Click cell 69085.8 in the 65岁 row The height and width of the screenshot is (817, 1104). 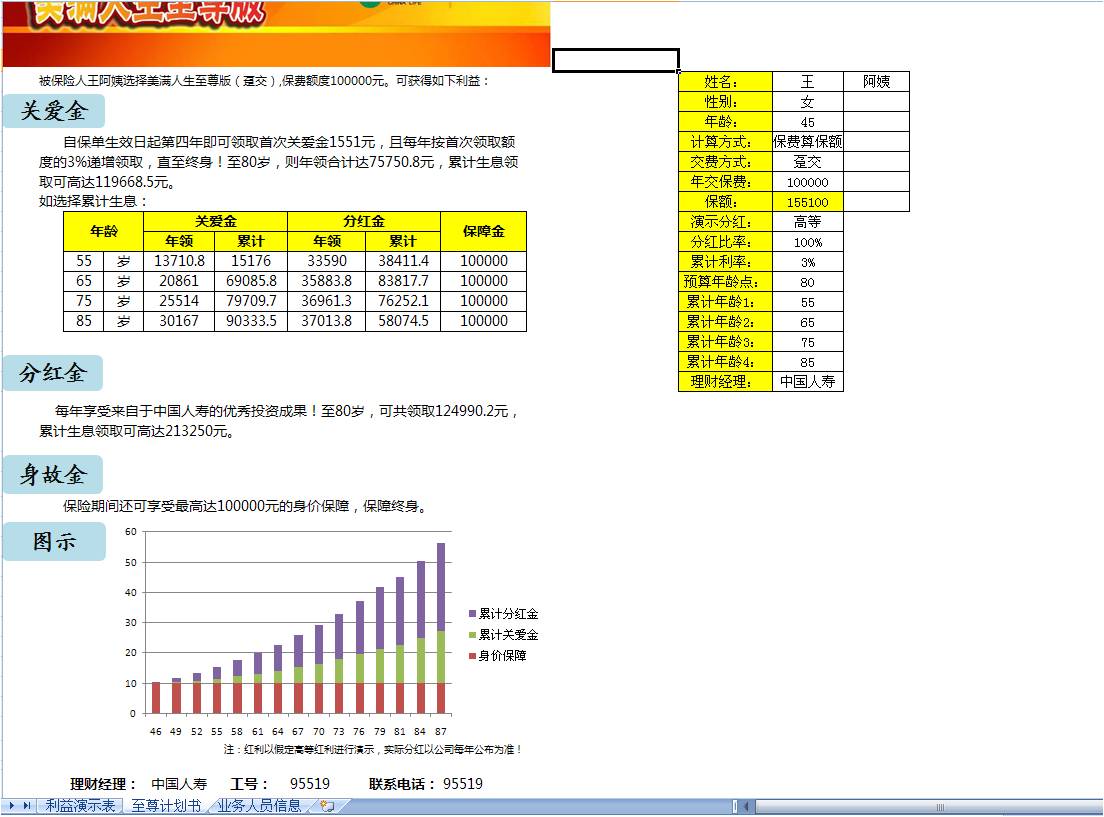point(251,281)
